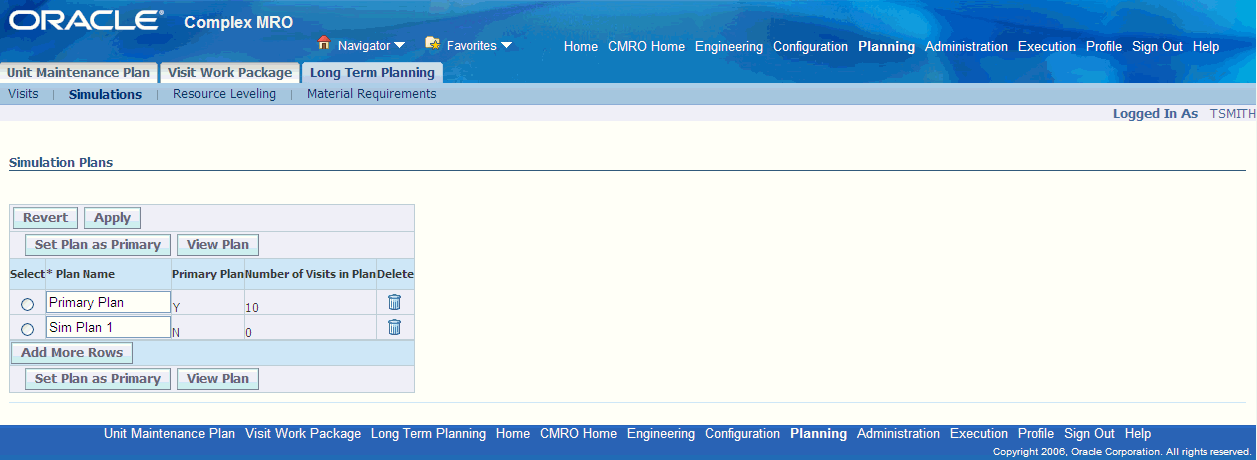The width and height of the screenshot is (1257, 460).
Task: Open the Navigator dropdown menu
Action: (x=371, y=46)
